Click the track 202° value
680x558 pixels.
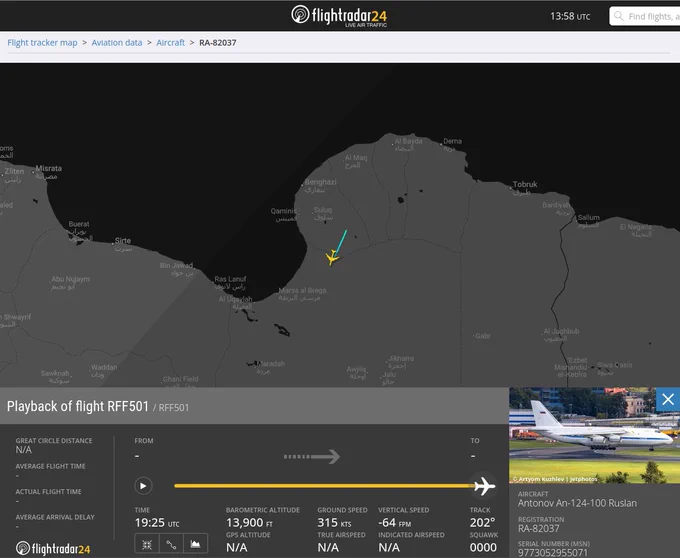click(482, 522)
